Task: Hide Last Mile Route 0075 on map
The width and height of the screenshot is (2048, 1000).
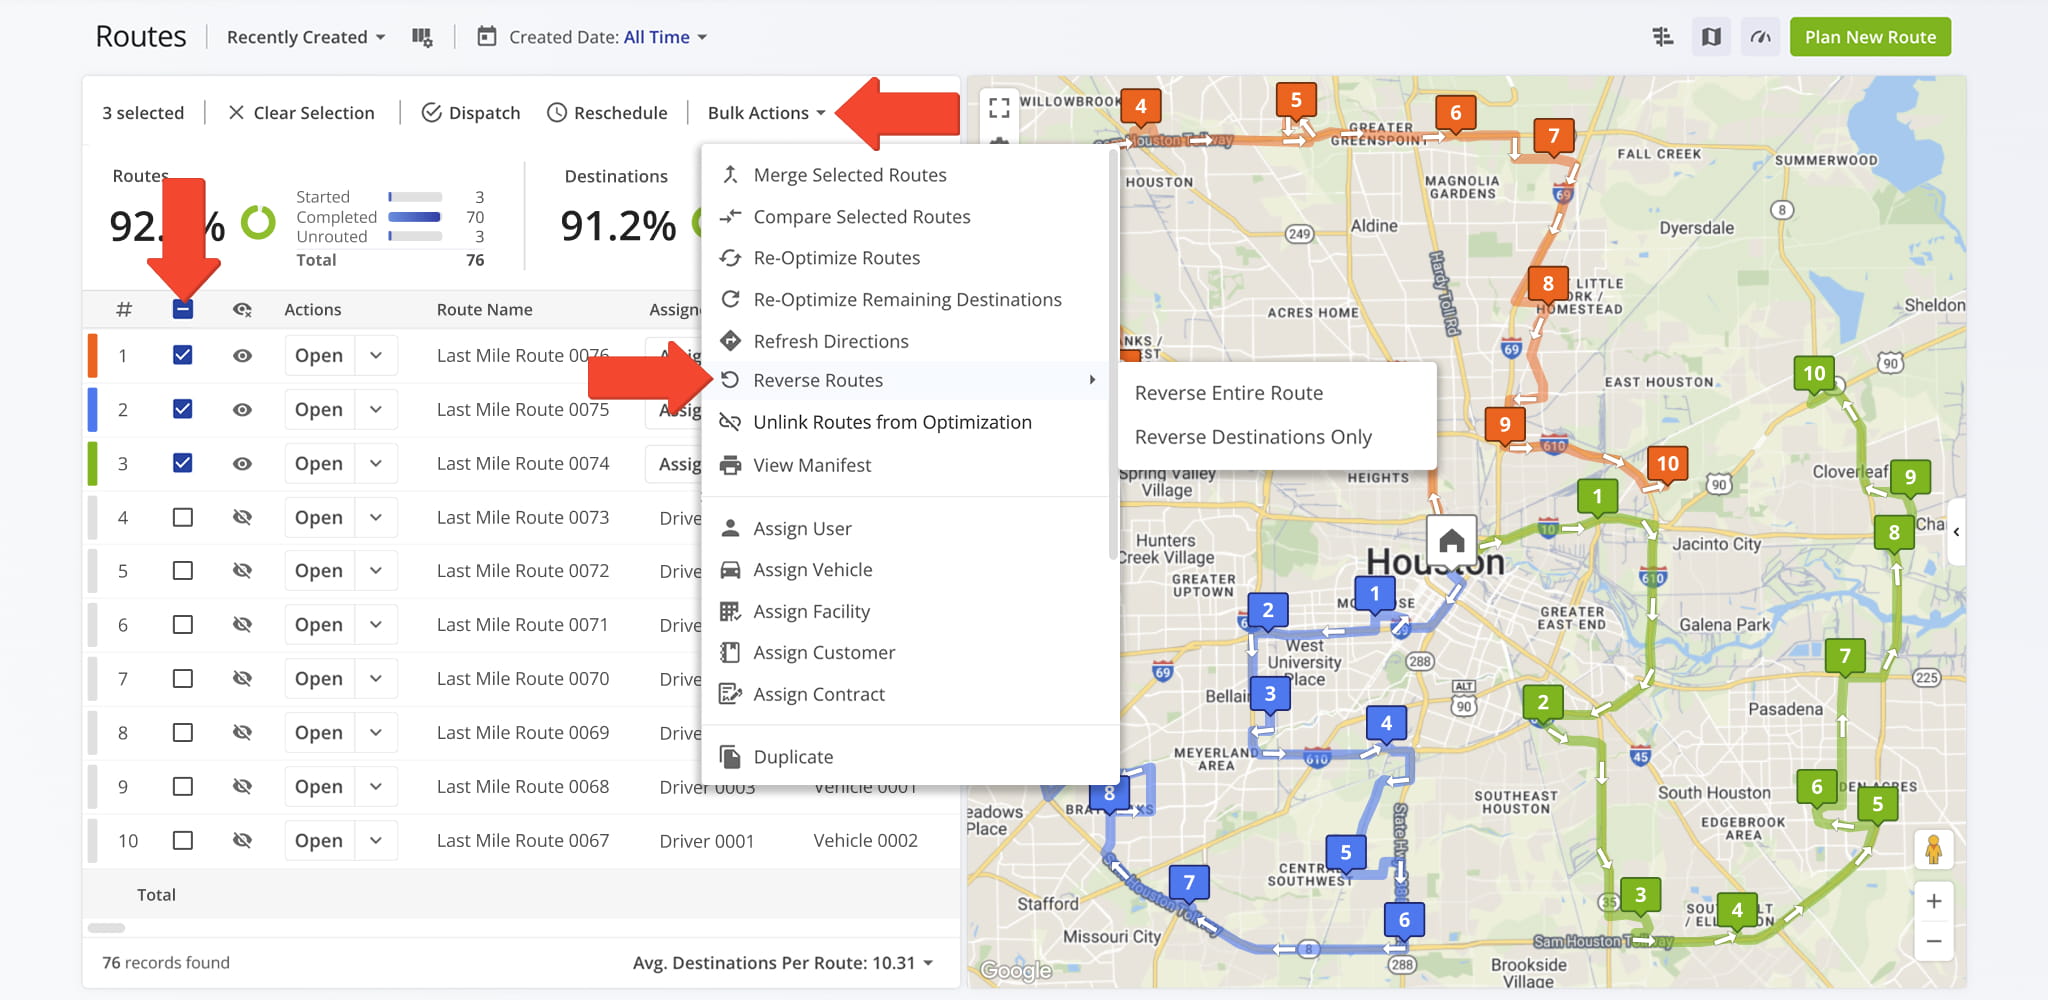Action: coord(242,410)
